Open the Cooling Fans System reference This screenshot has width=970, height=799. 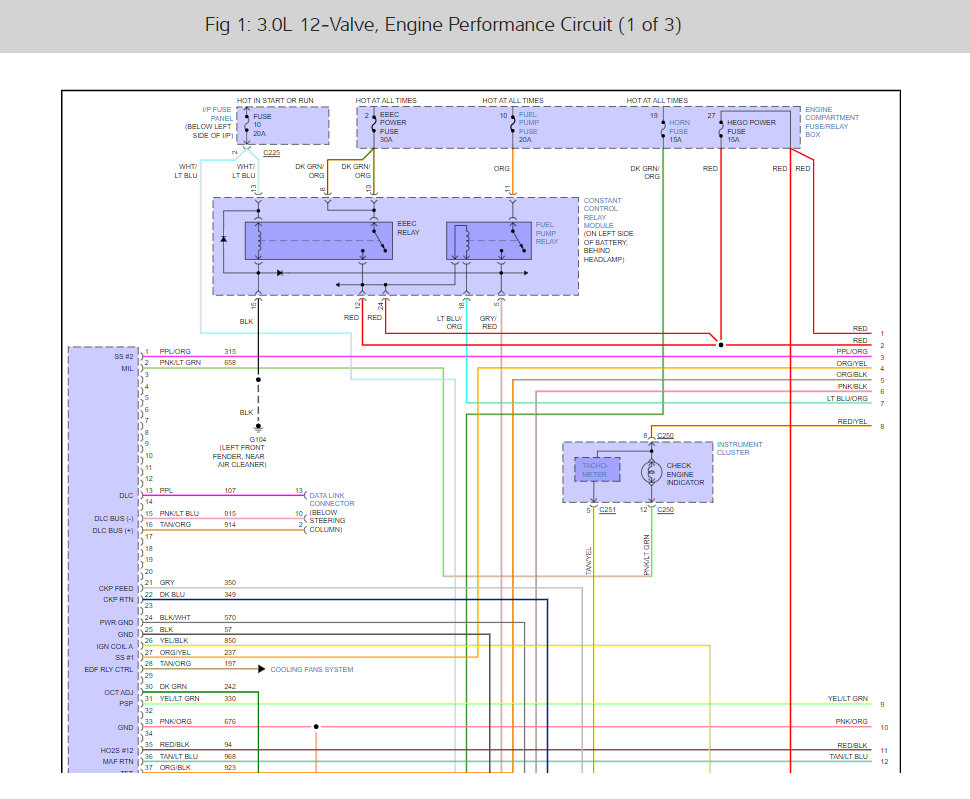[312, 669]
